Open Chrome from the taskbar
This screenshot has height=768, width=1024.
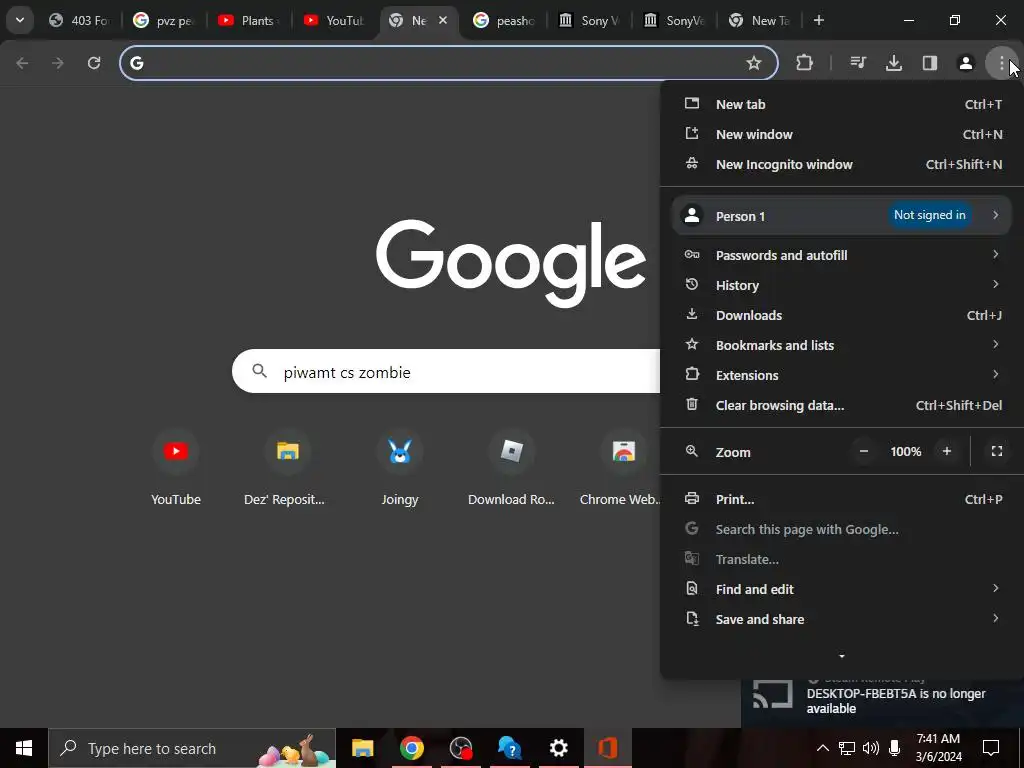[411, 748]
